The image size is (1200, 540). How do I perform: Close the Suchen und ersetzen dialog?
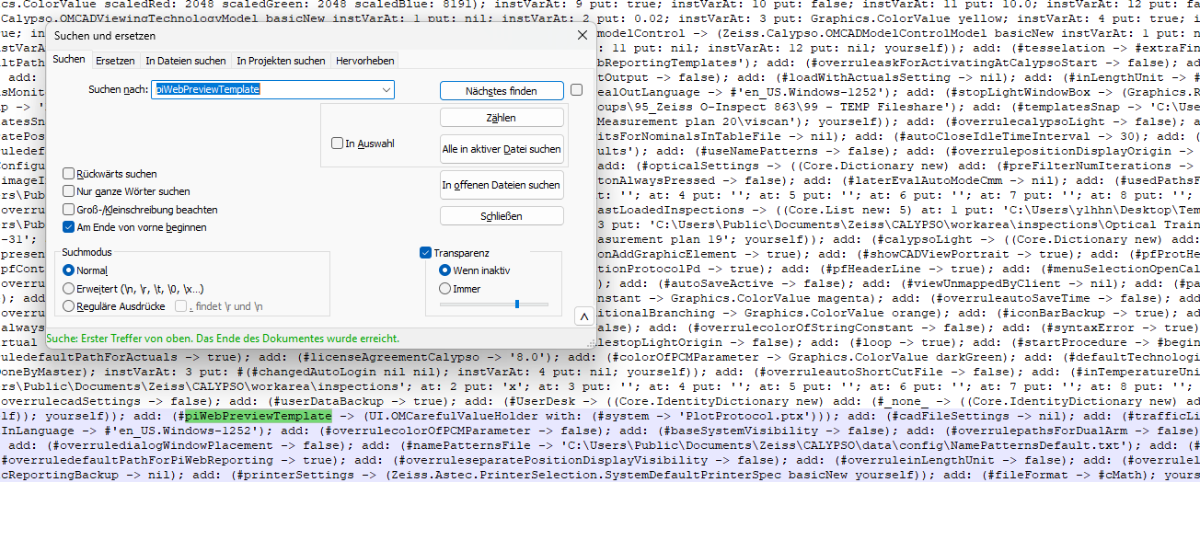(582, 35)
